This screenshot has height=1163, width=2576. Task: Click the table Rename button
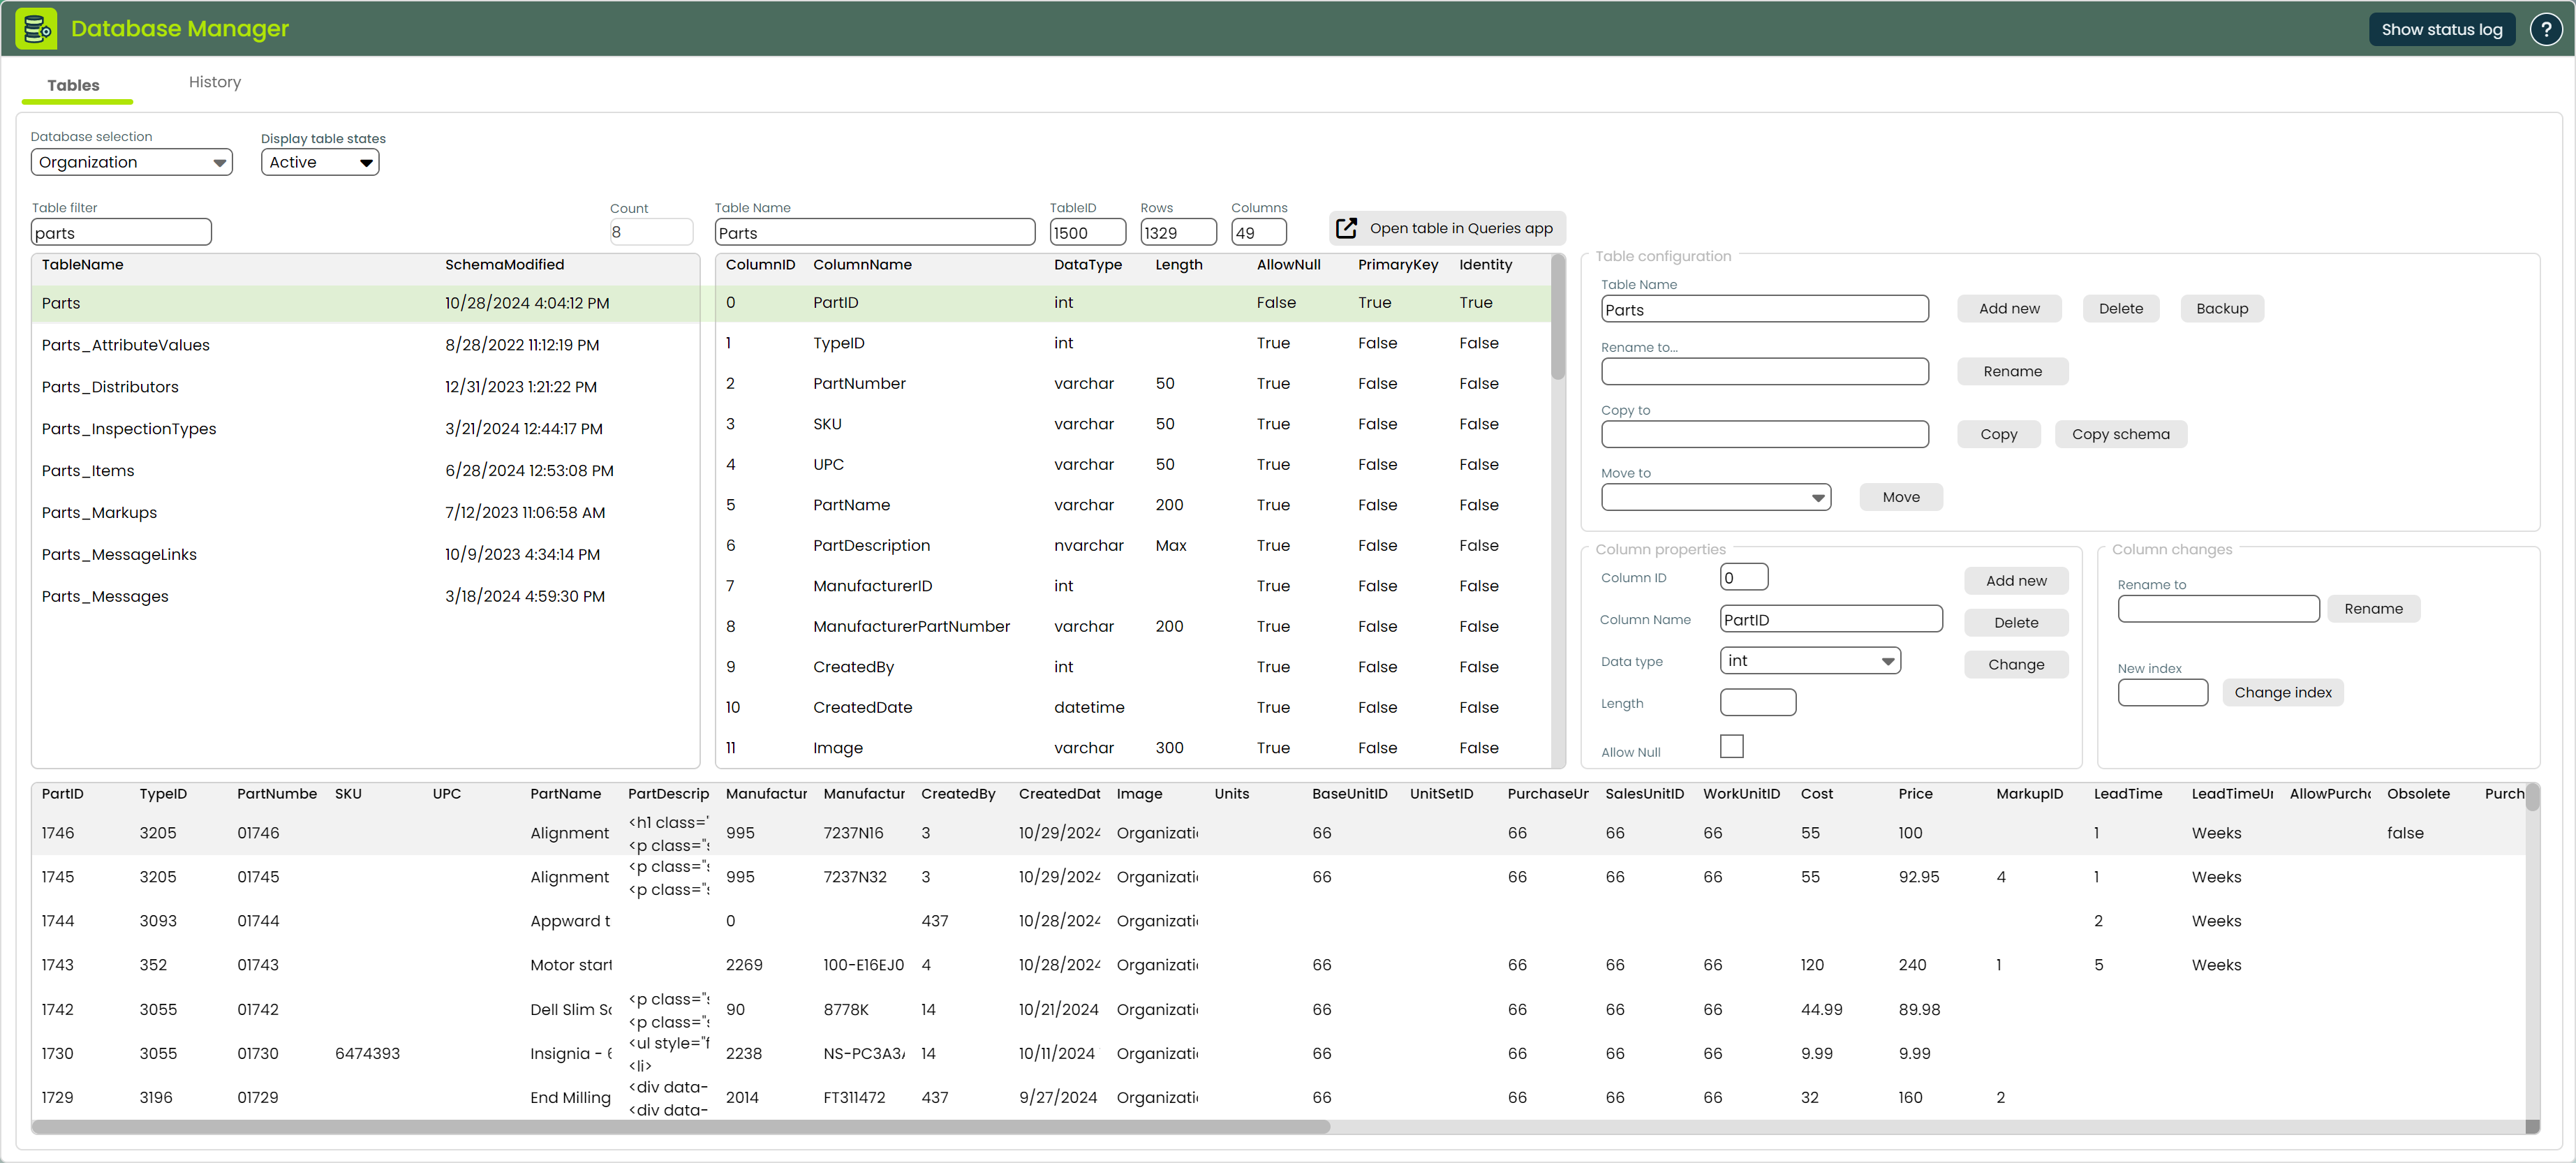coord(2012,371)
